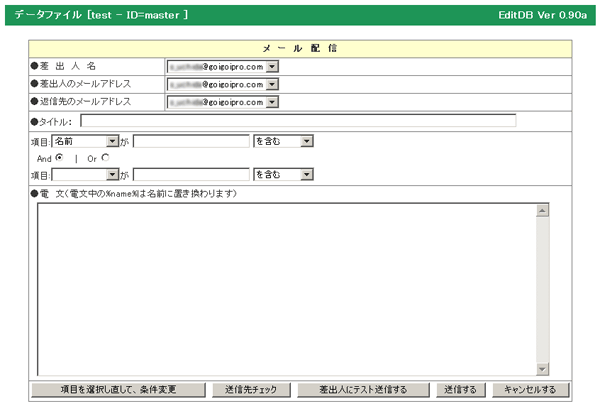Select the Or radio button

(105, 158)
